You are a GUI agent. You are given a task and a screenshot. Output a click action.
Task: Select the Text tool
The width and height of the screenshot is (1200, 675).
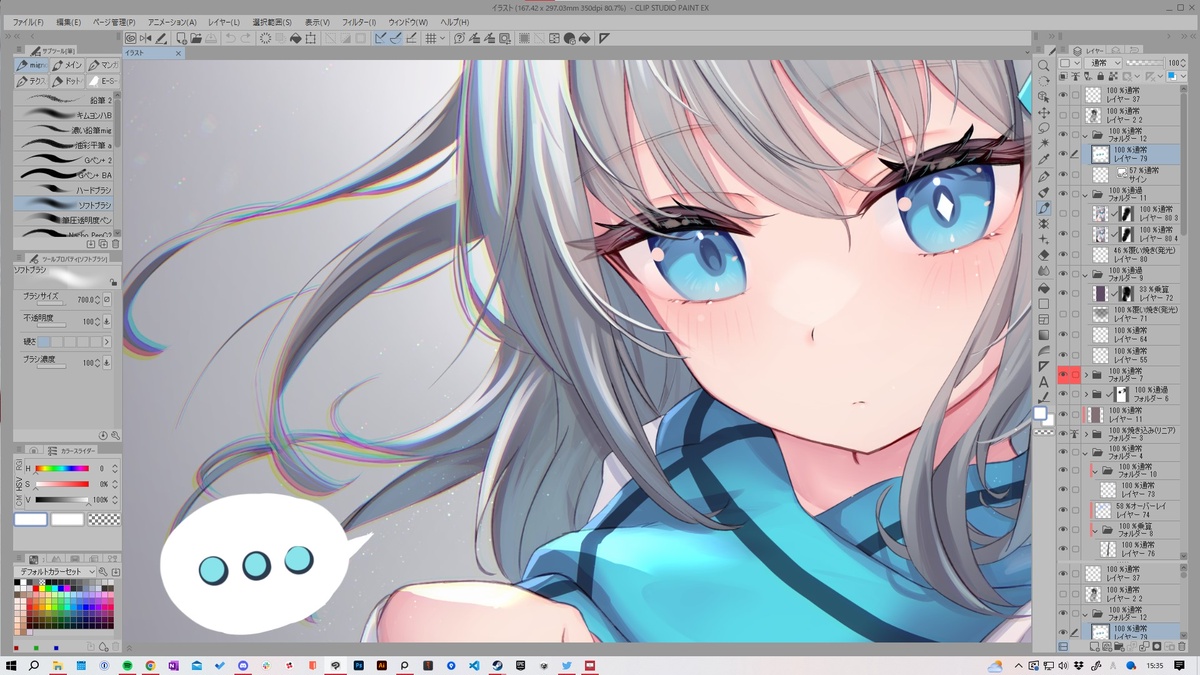click(x=1044, y=381)
